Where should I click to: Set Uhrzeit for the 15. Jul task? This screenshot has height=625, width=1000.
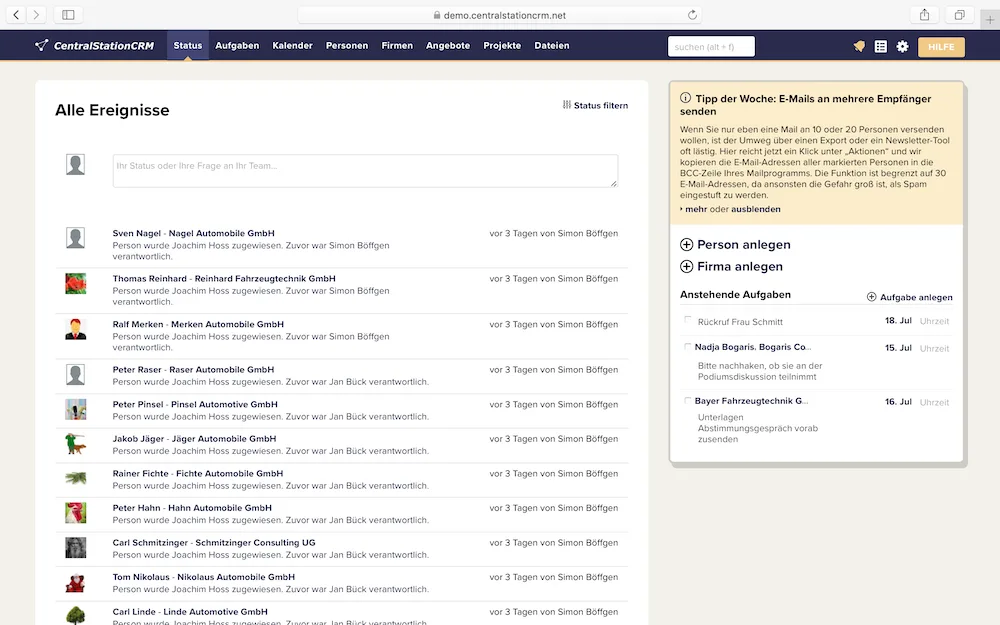pos(934,348)
